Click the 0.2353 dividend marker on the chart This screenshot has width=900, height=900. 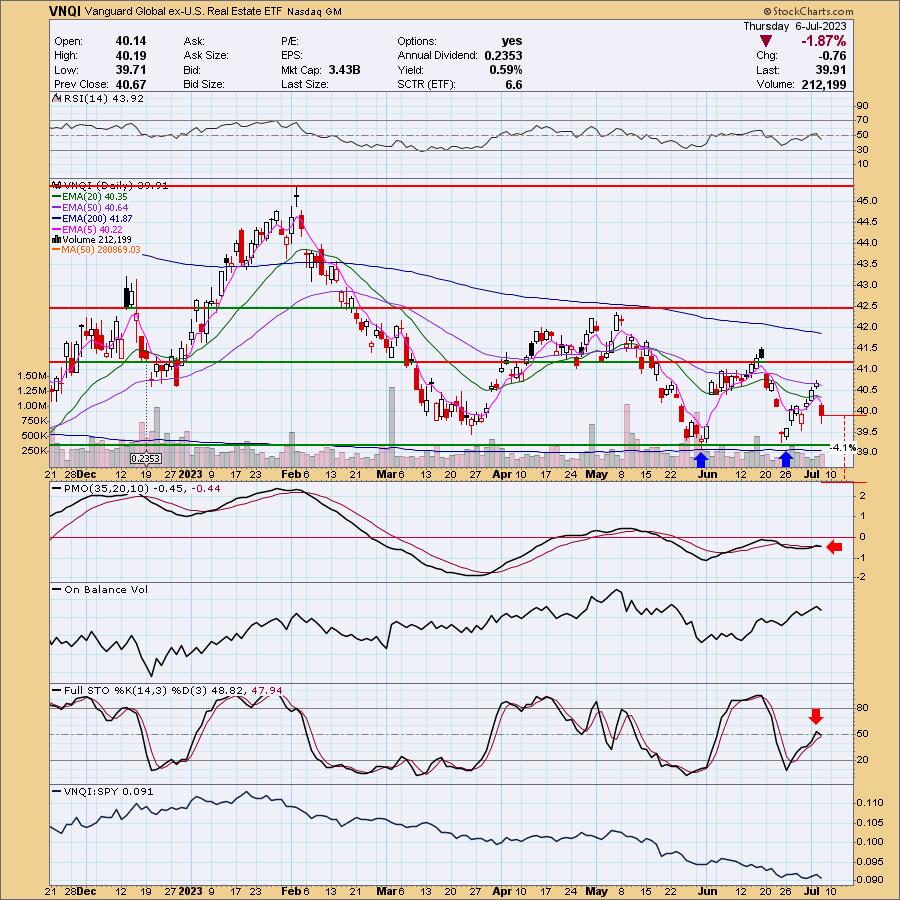pos(146,459)
